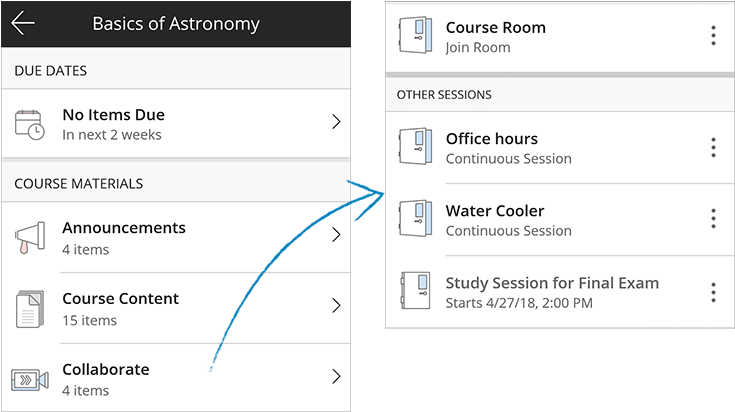Tap the Basics of Astronomy title

175,24
